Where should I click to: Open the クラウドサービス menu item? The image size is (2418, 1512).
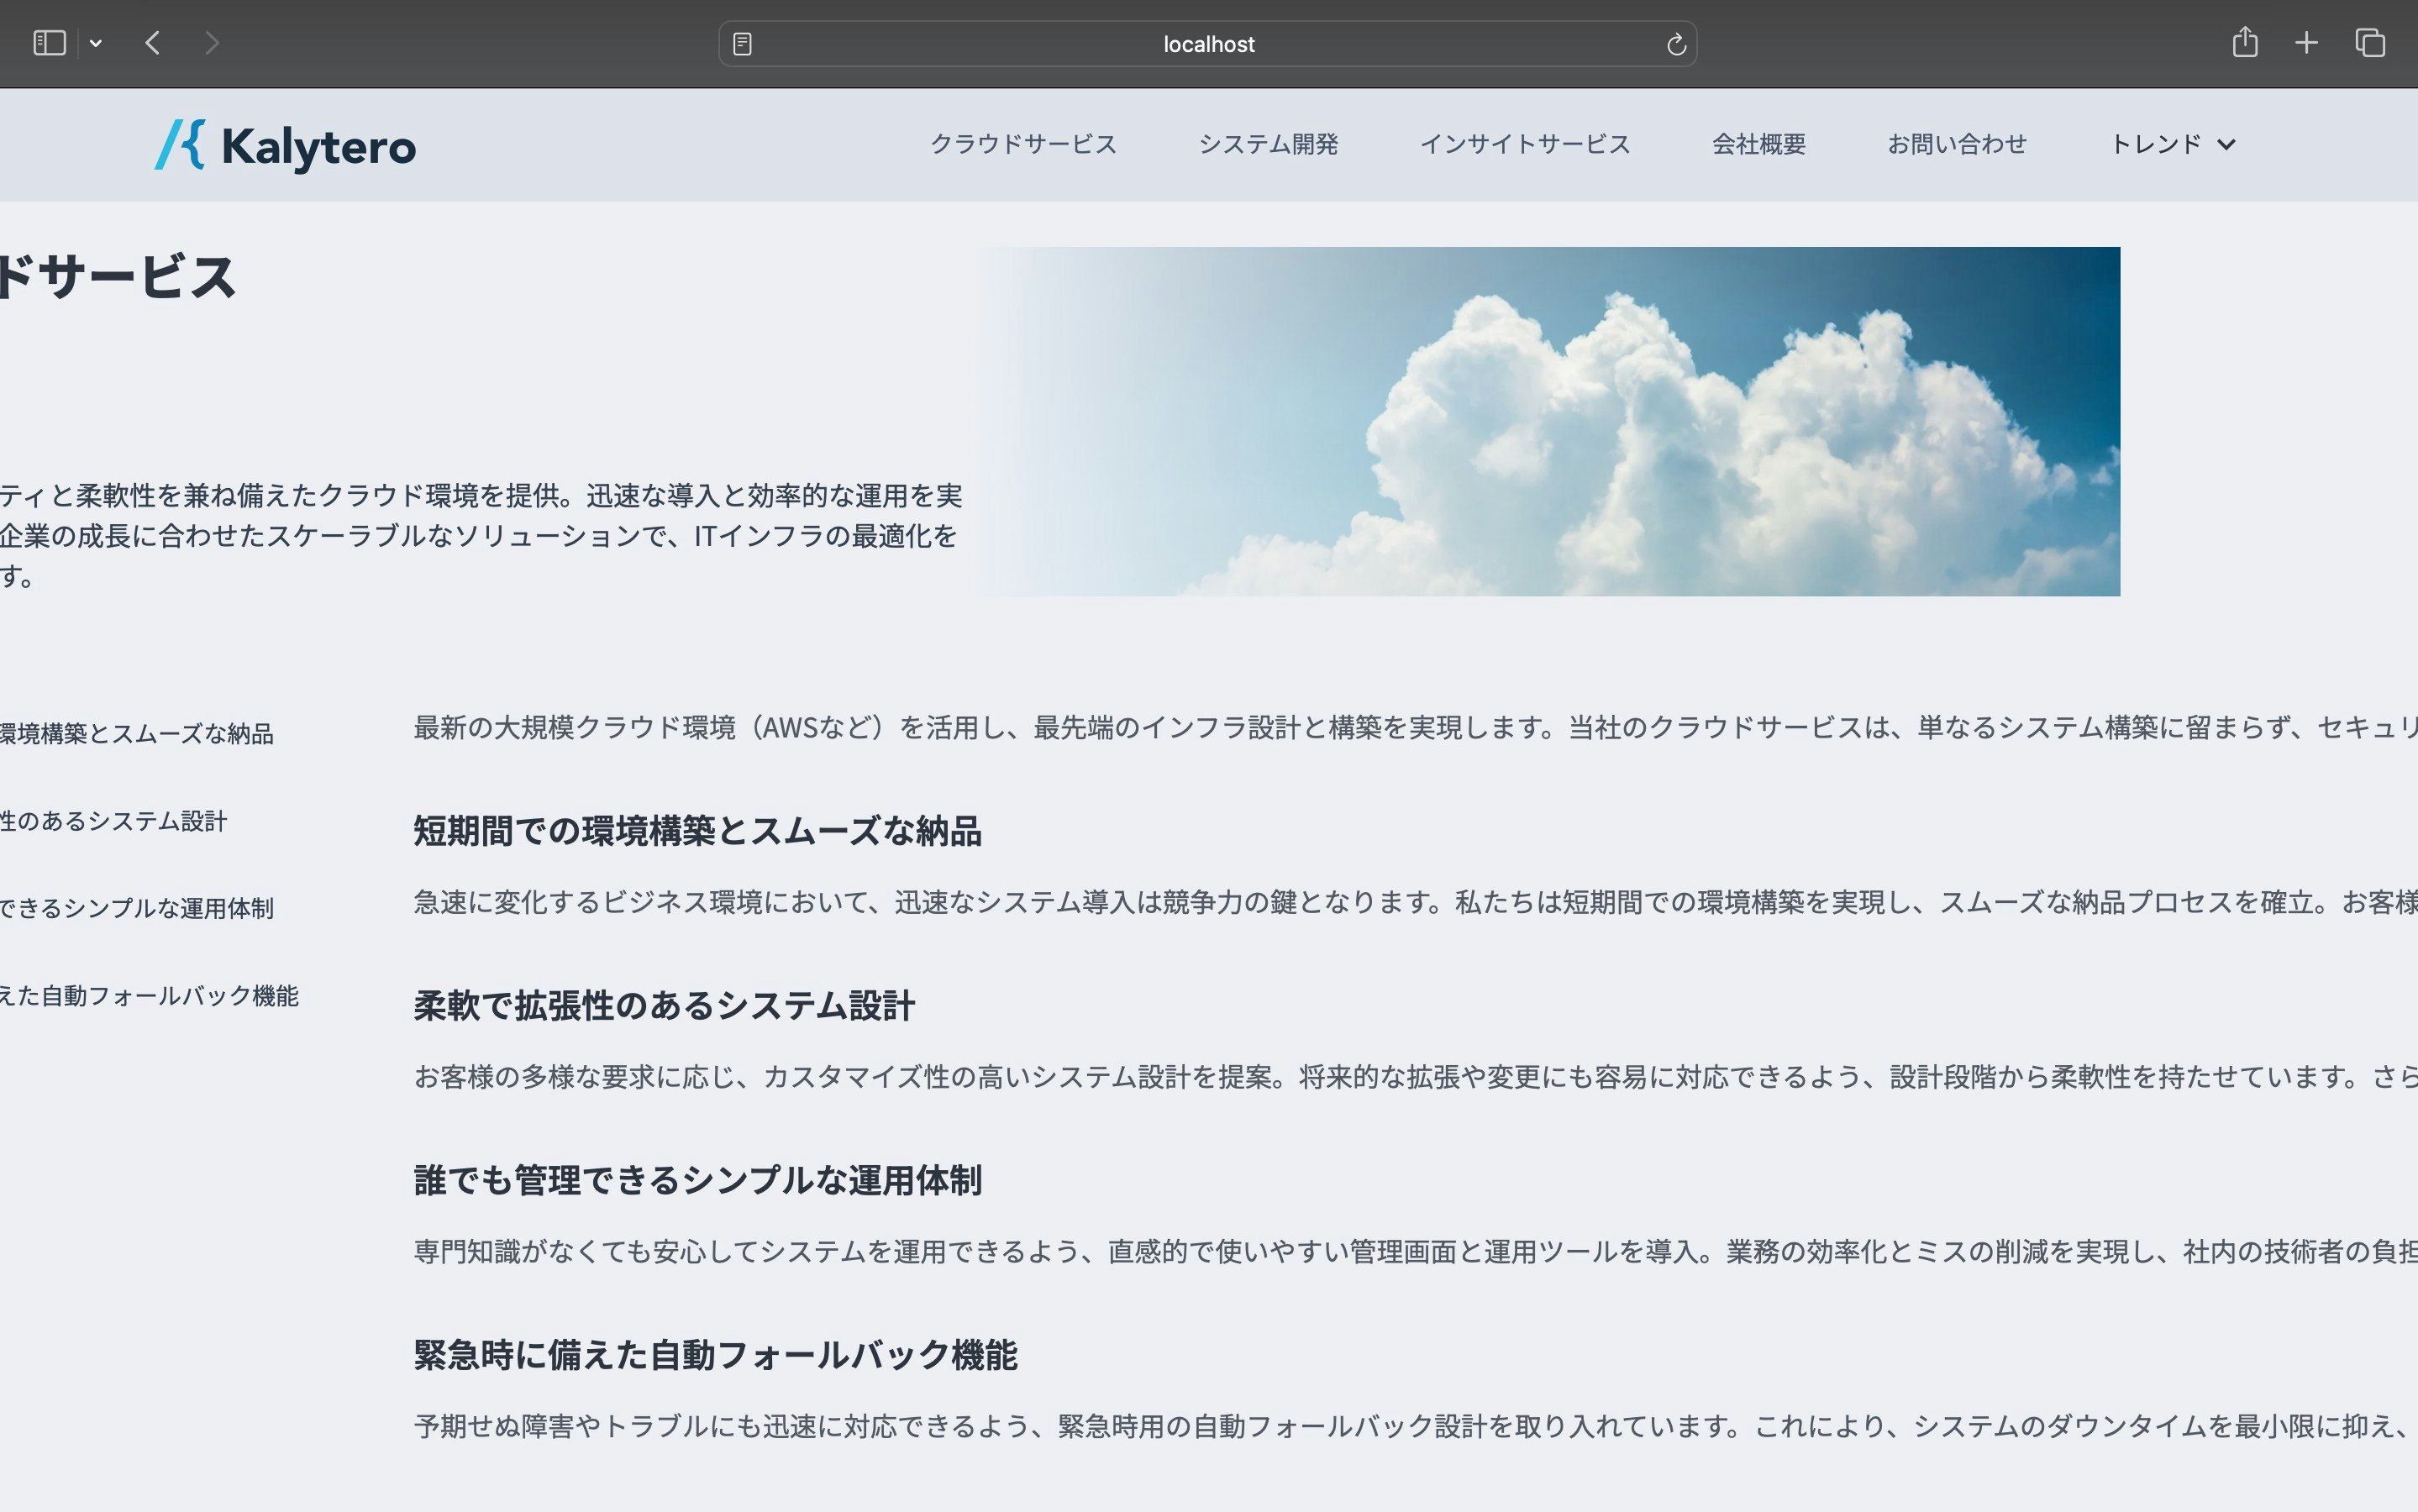[x=1024, y=144]
